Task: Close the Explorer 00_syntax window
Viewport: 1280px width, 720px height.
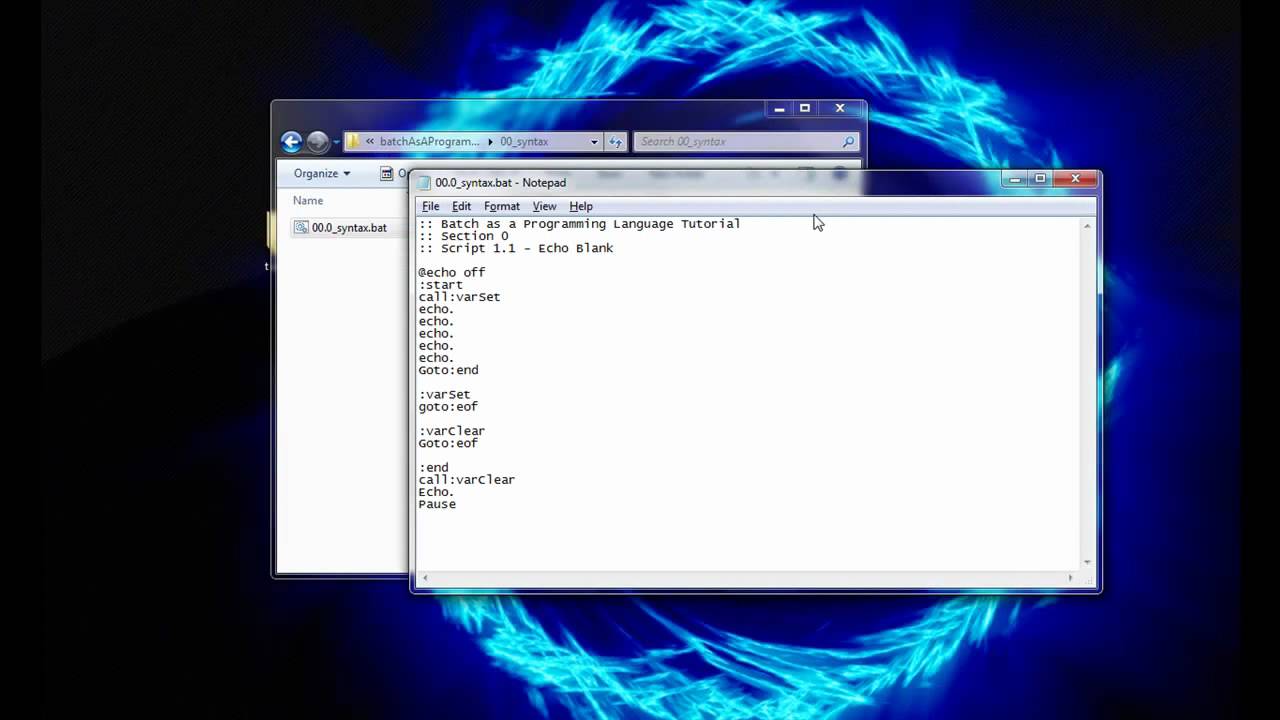Action: pyautogui.click(x=840, y=108)
